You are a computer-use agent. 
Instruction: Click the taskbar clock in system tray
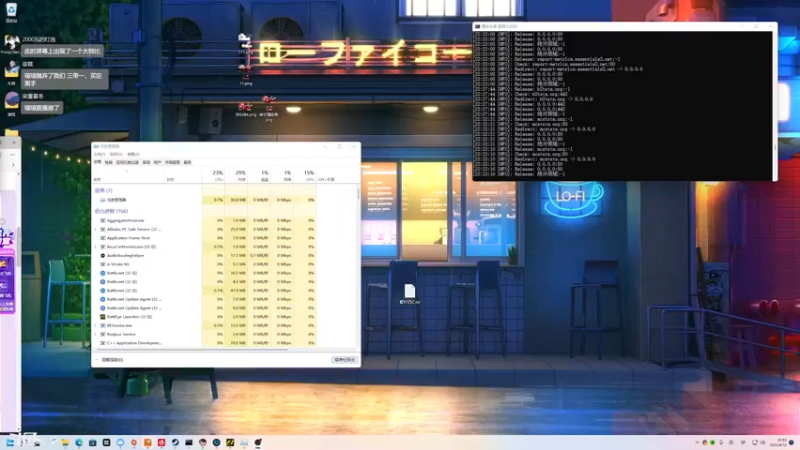point(781,442)
